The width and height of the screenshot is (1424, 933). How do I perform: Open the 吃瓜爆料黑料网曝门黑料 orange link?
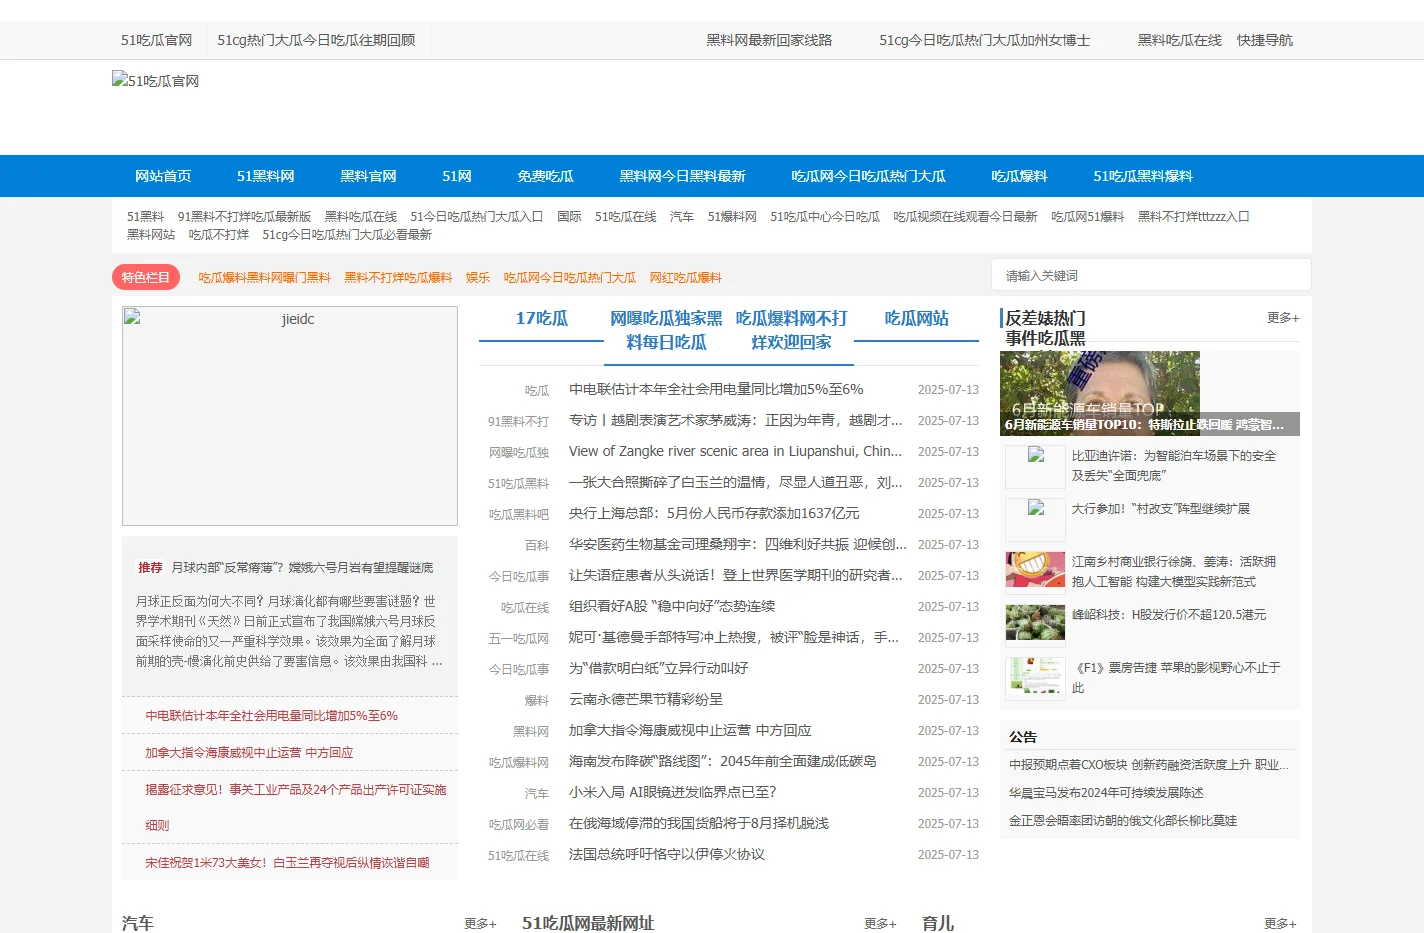pos(264,278)
